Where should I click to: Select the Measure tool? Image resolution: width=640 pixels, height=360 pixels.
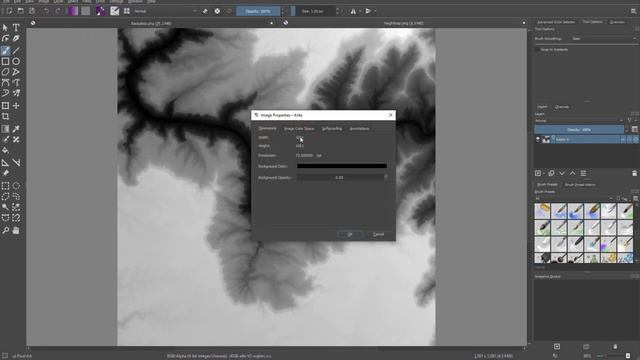(x=16, y=163)
